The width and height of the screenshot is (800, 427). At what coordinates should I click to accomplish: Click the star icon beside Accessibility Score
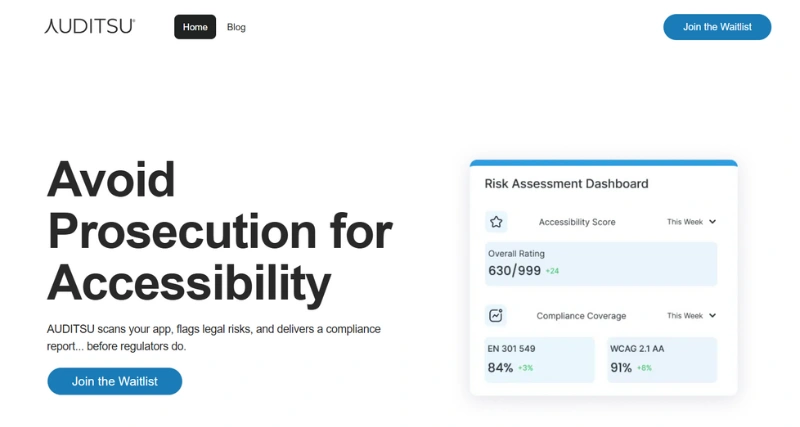pyautogui.click(x=496, y=222)
